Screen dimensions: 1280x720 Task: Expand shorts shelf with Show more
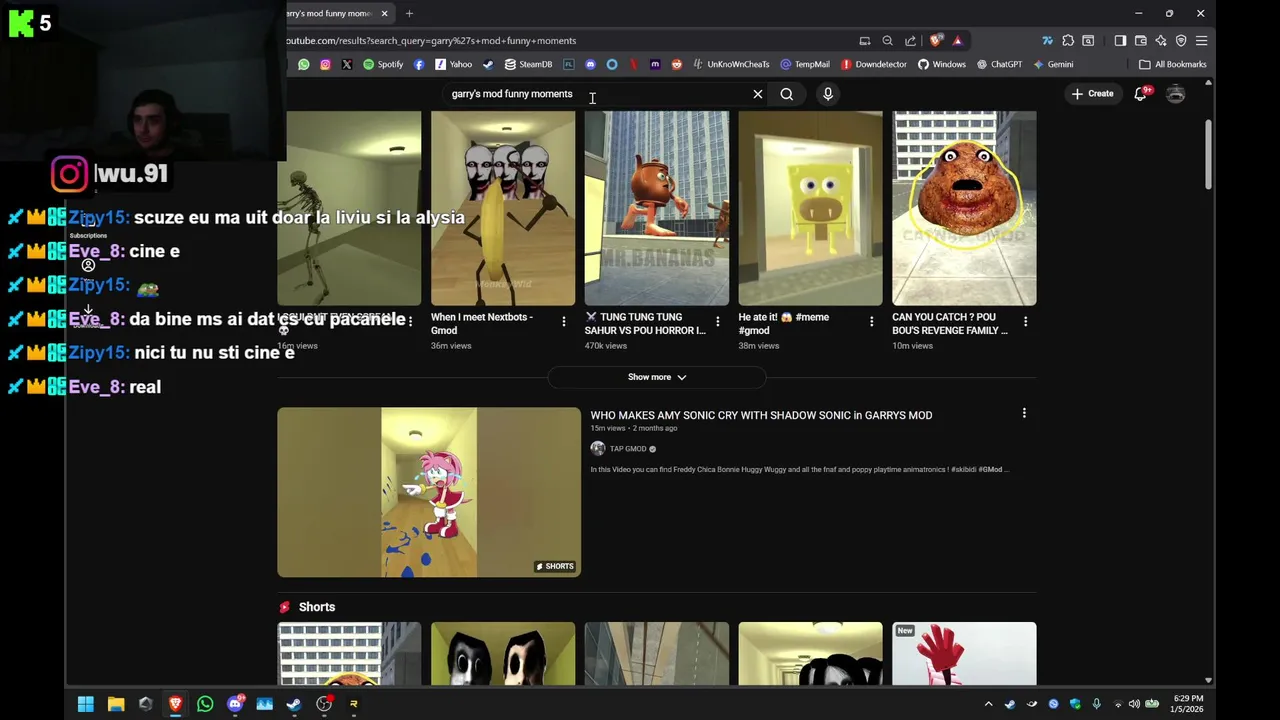point(657,377)
